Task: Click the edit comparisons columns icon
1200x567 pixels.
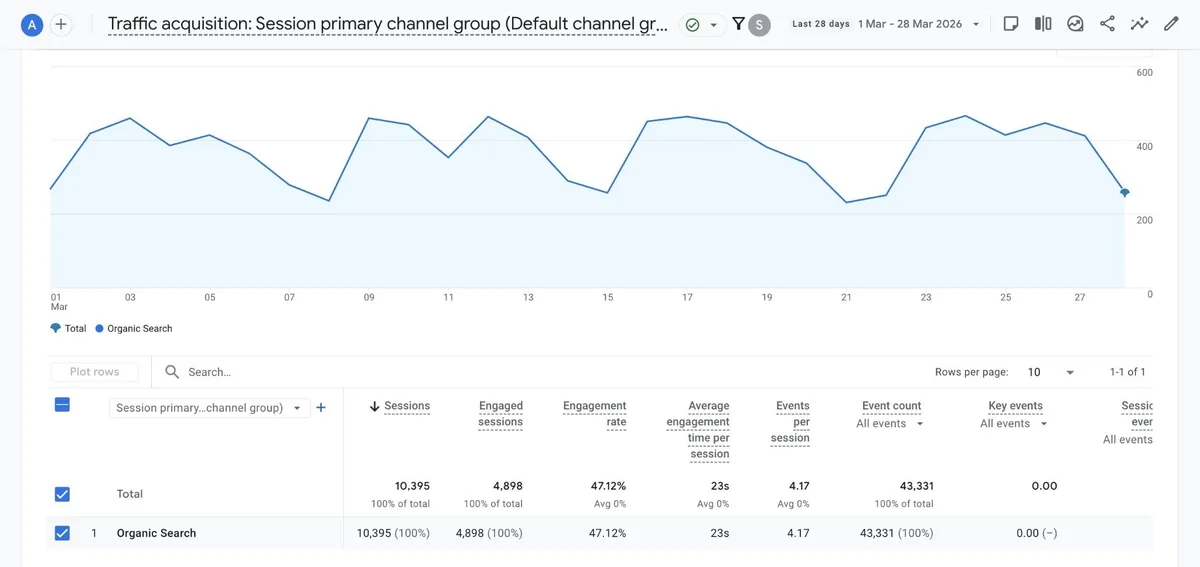Action: pyautogui.click(x=1043, y=24)
